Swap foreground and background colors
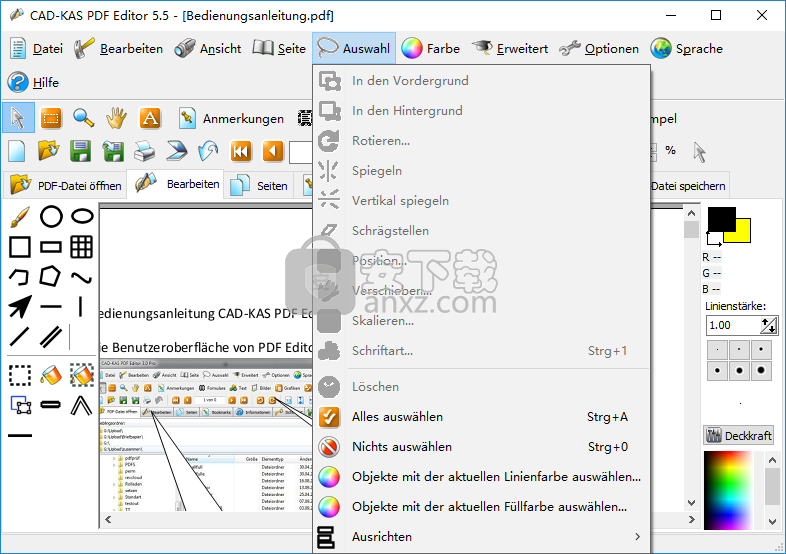786x554 pixels. coord(714,239)
